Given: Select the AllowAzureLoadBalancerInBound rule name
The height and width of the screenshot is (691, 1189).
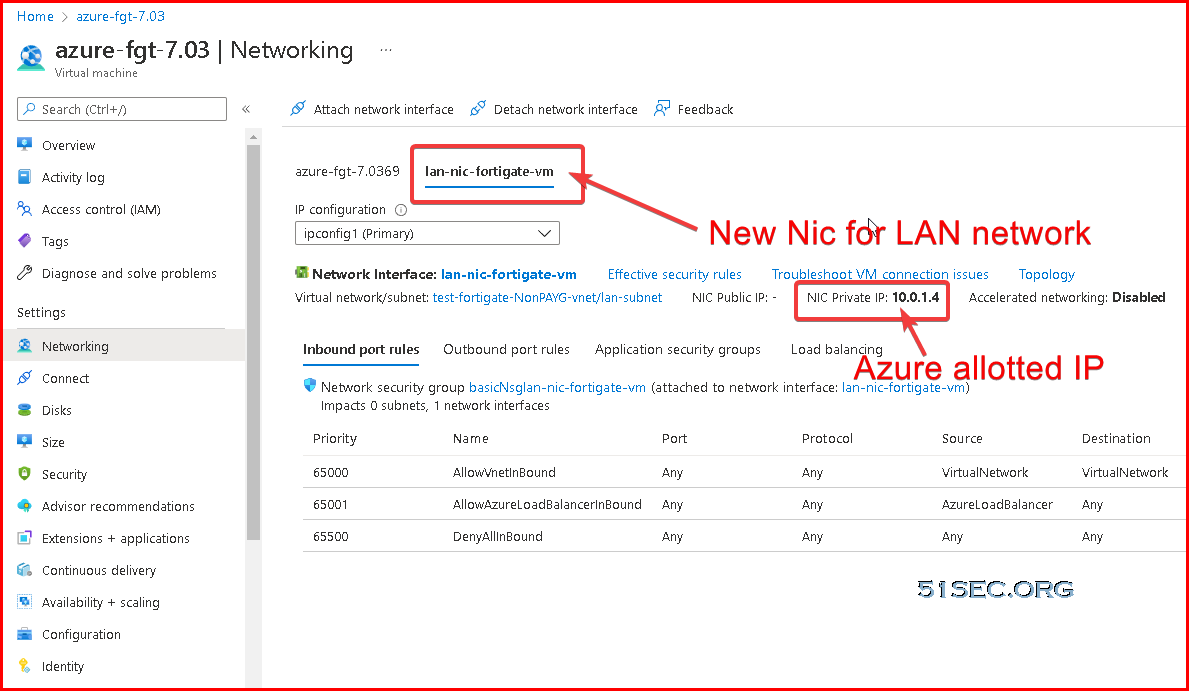Looking at the screenshot, I should (x=547, y=504).
